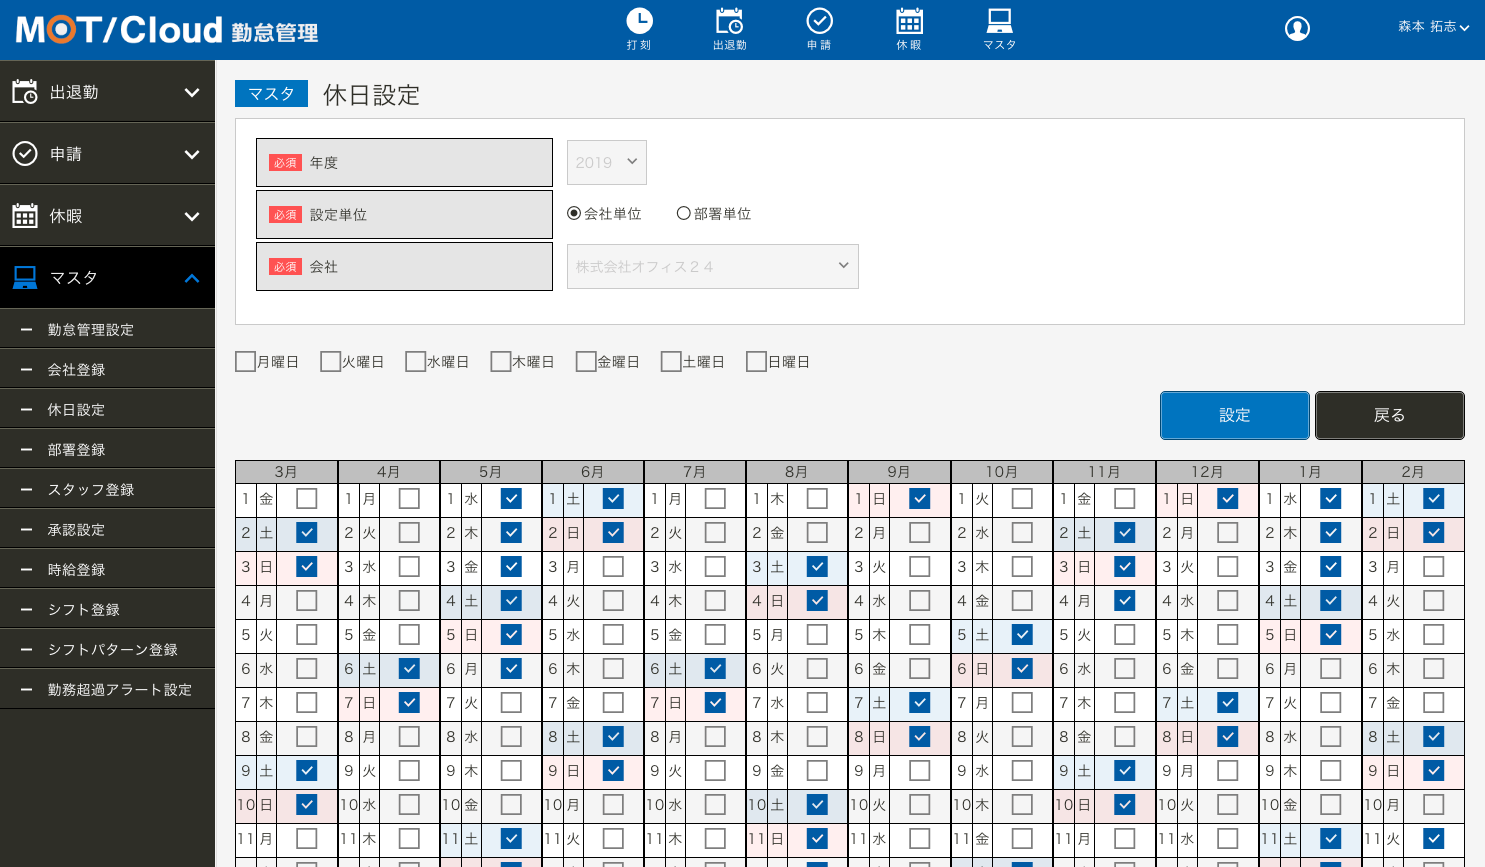1485x867 pixels.
Task: Select the 部署単位 radio button
Action: coord(684,213)
